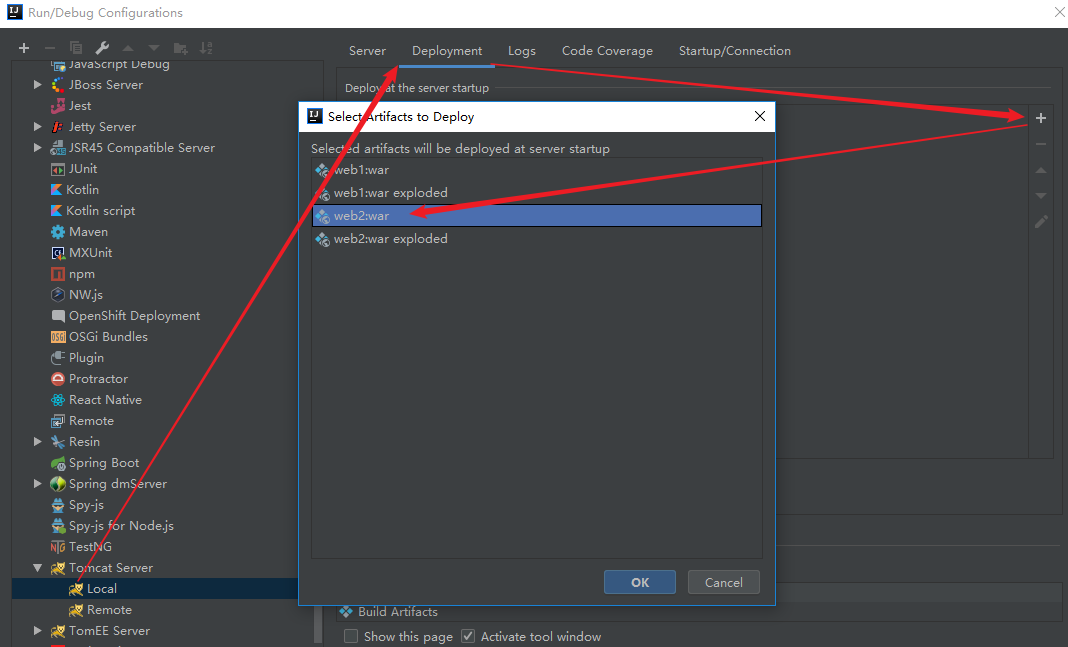Click the TestNG icon
This screenshot has width=1068, height=647.
(58, 547)
